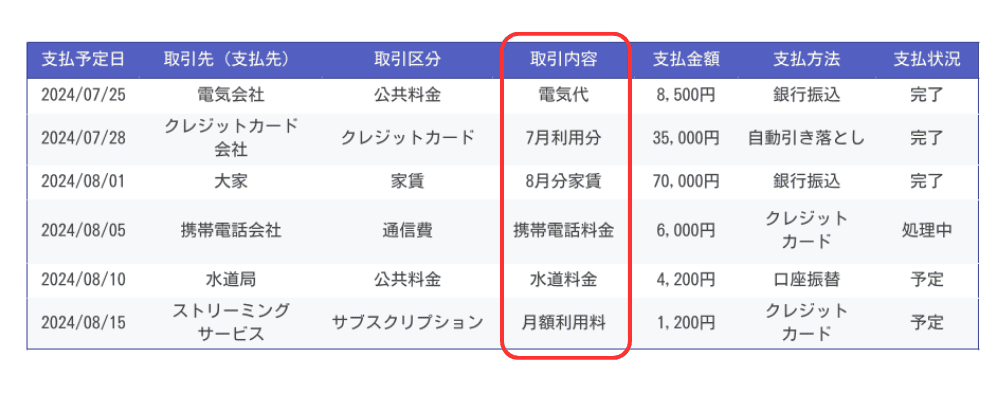Select the date 2024/08/01 cell
This screenshot has height=400, width=1000.
click(x=83, y=182)
